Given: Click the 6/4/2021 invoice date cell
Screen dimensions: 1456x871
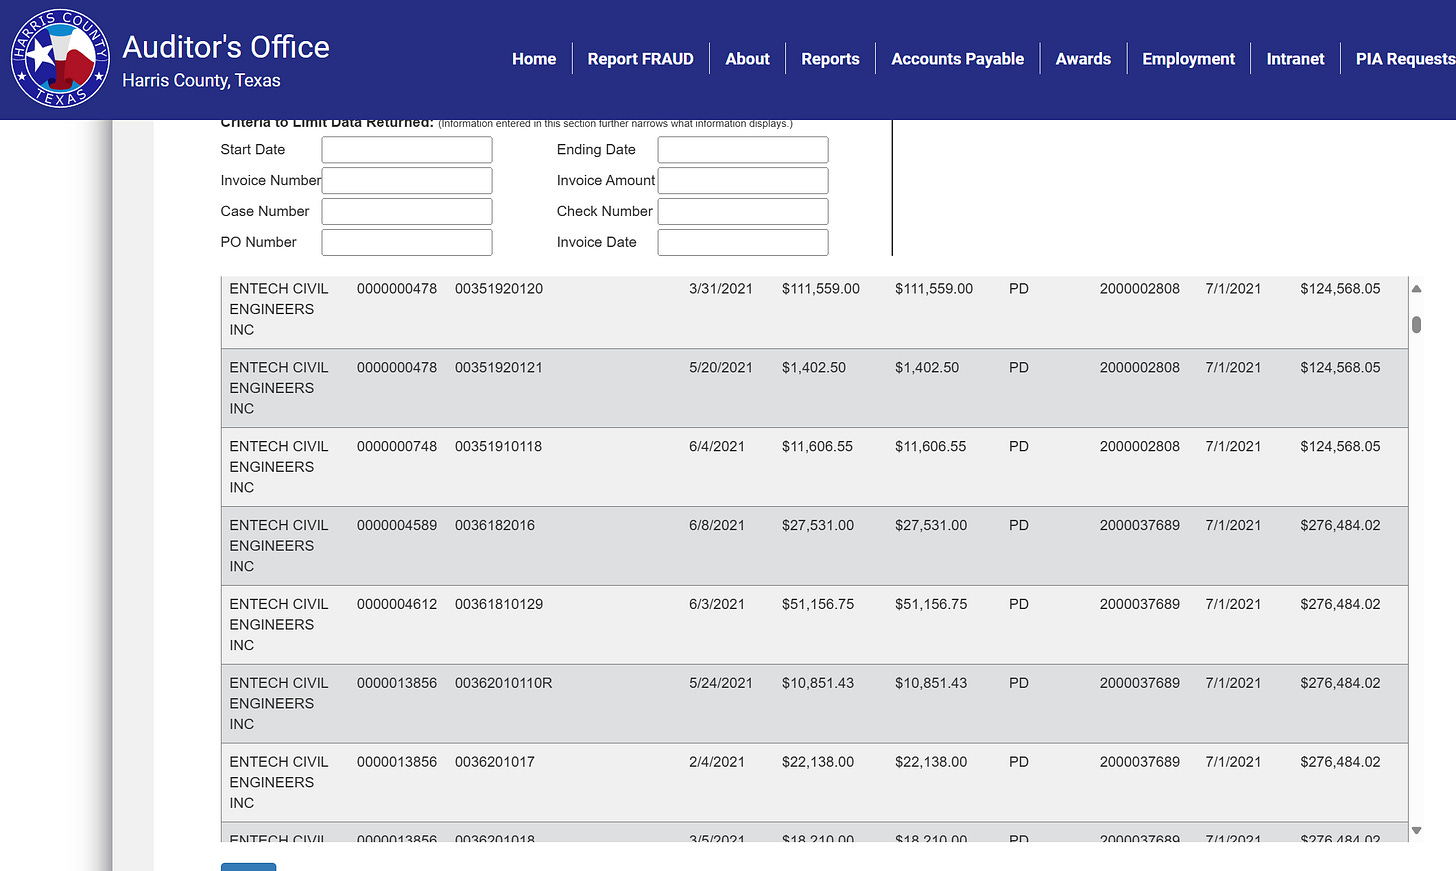Looking at the screenshot, I should [x=717, y=447].
